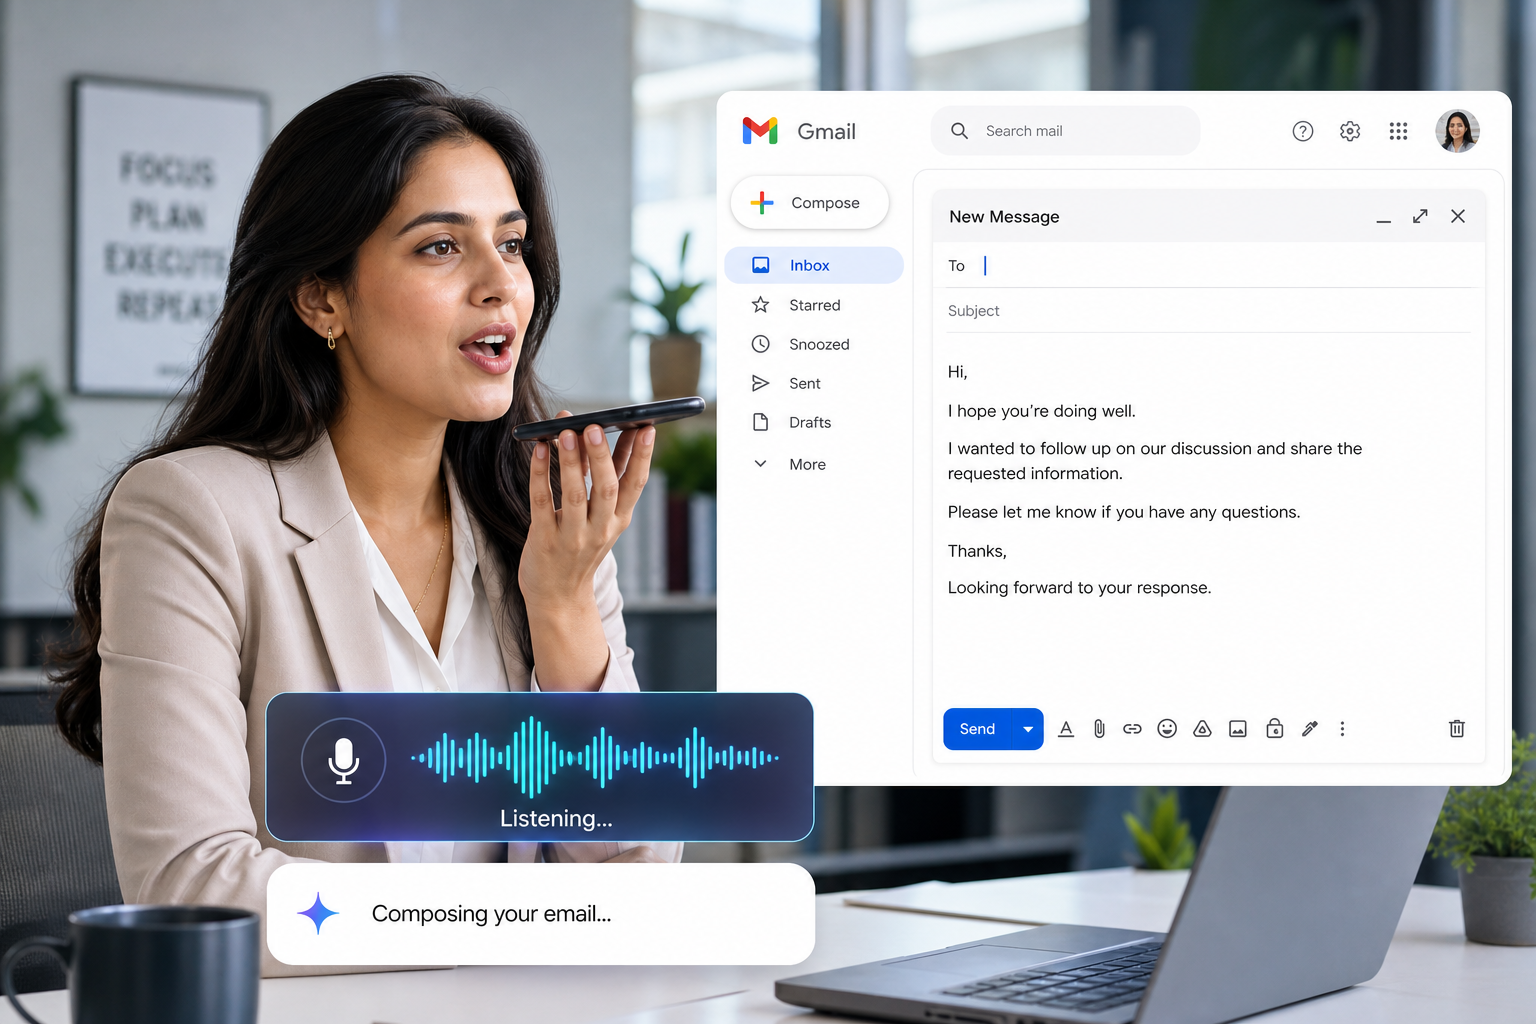
Task: Open the Settings gear icon
Action: click(x=1350, y=131)
